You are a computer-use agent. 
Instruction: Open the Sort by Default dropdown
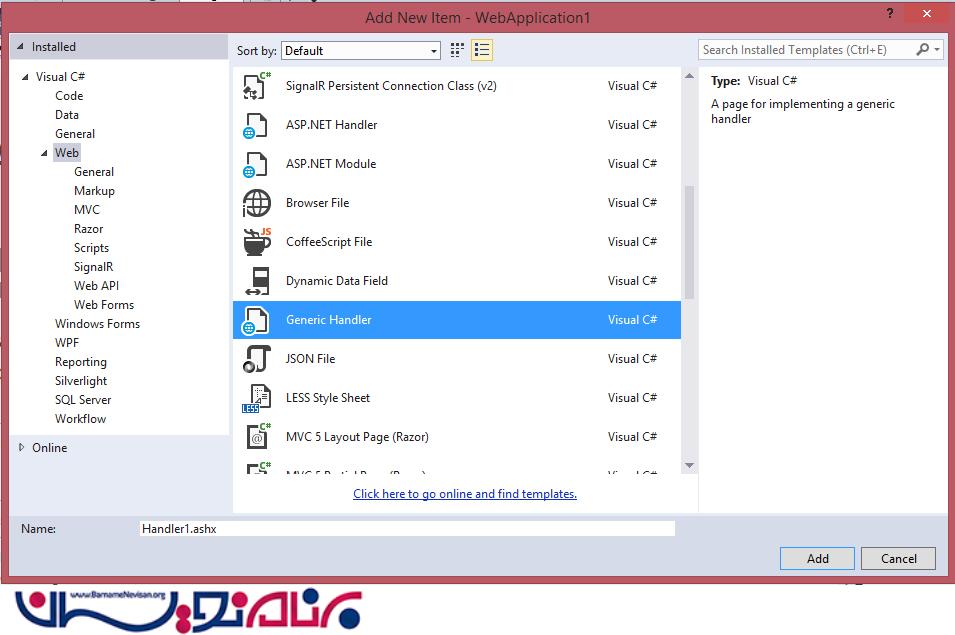click(x=361, y=51)
